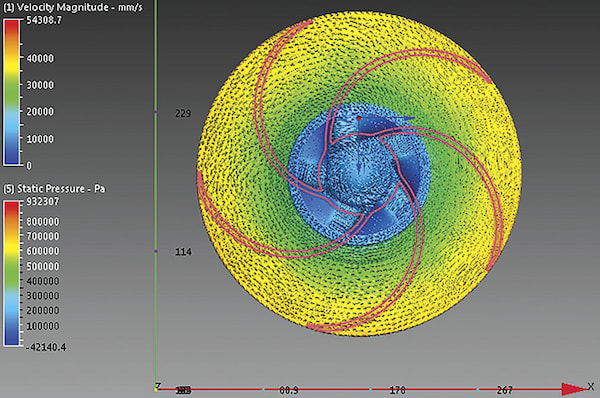Click the Static Pressure legend title
The image size is (600, 398).
point(54,189)
